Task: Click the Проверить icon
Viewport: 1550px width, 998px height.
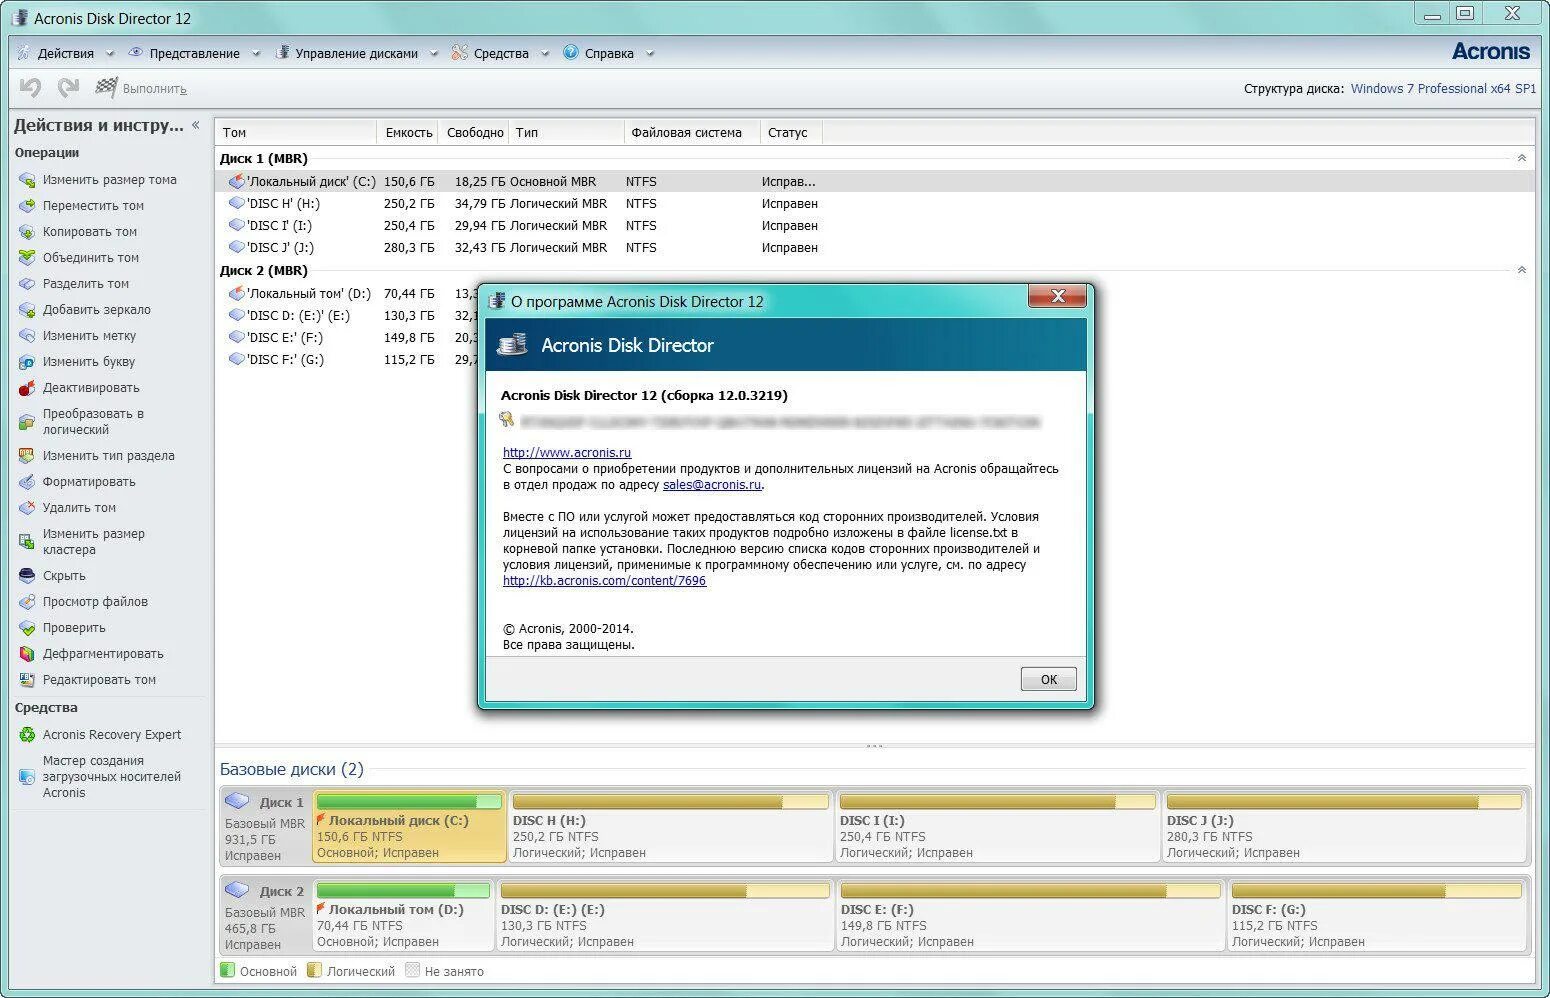Action: pos(27,628)
